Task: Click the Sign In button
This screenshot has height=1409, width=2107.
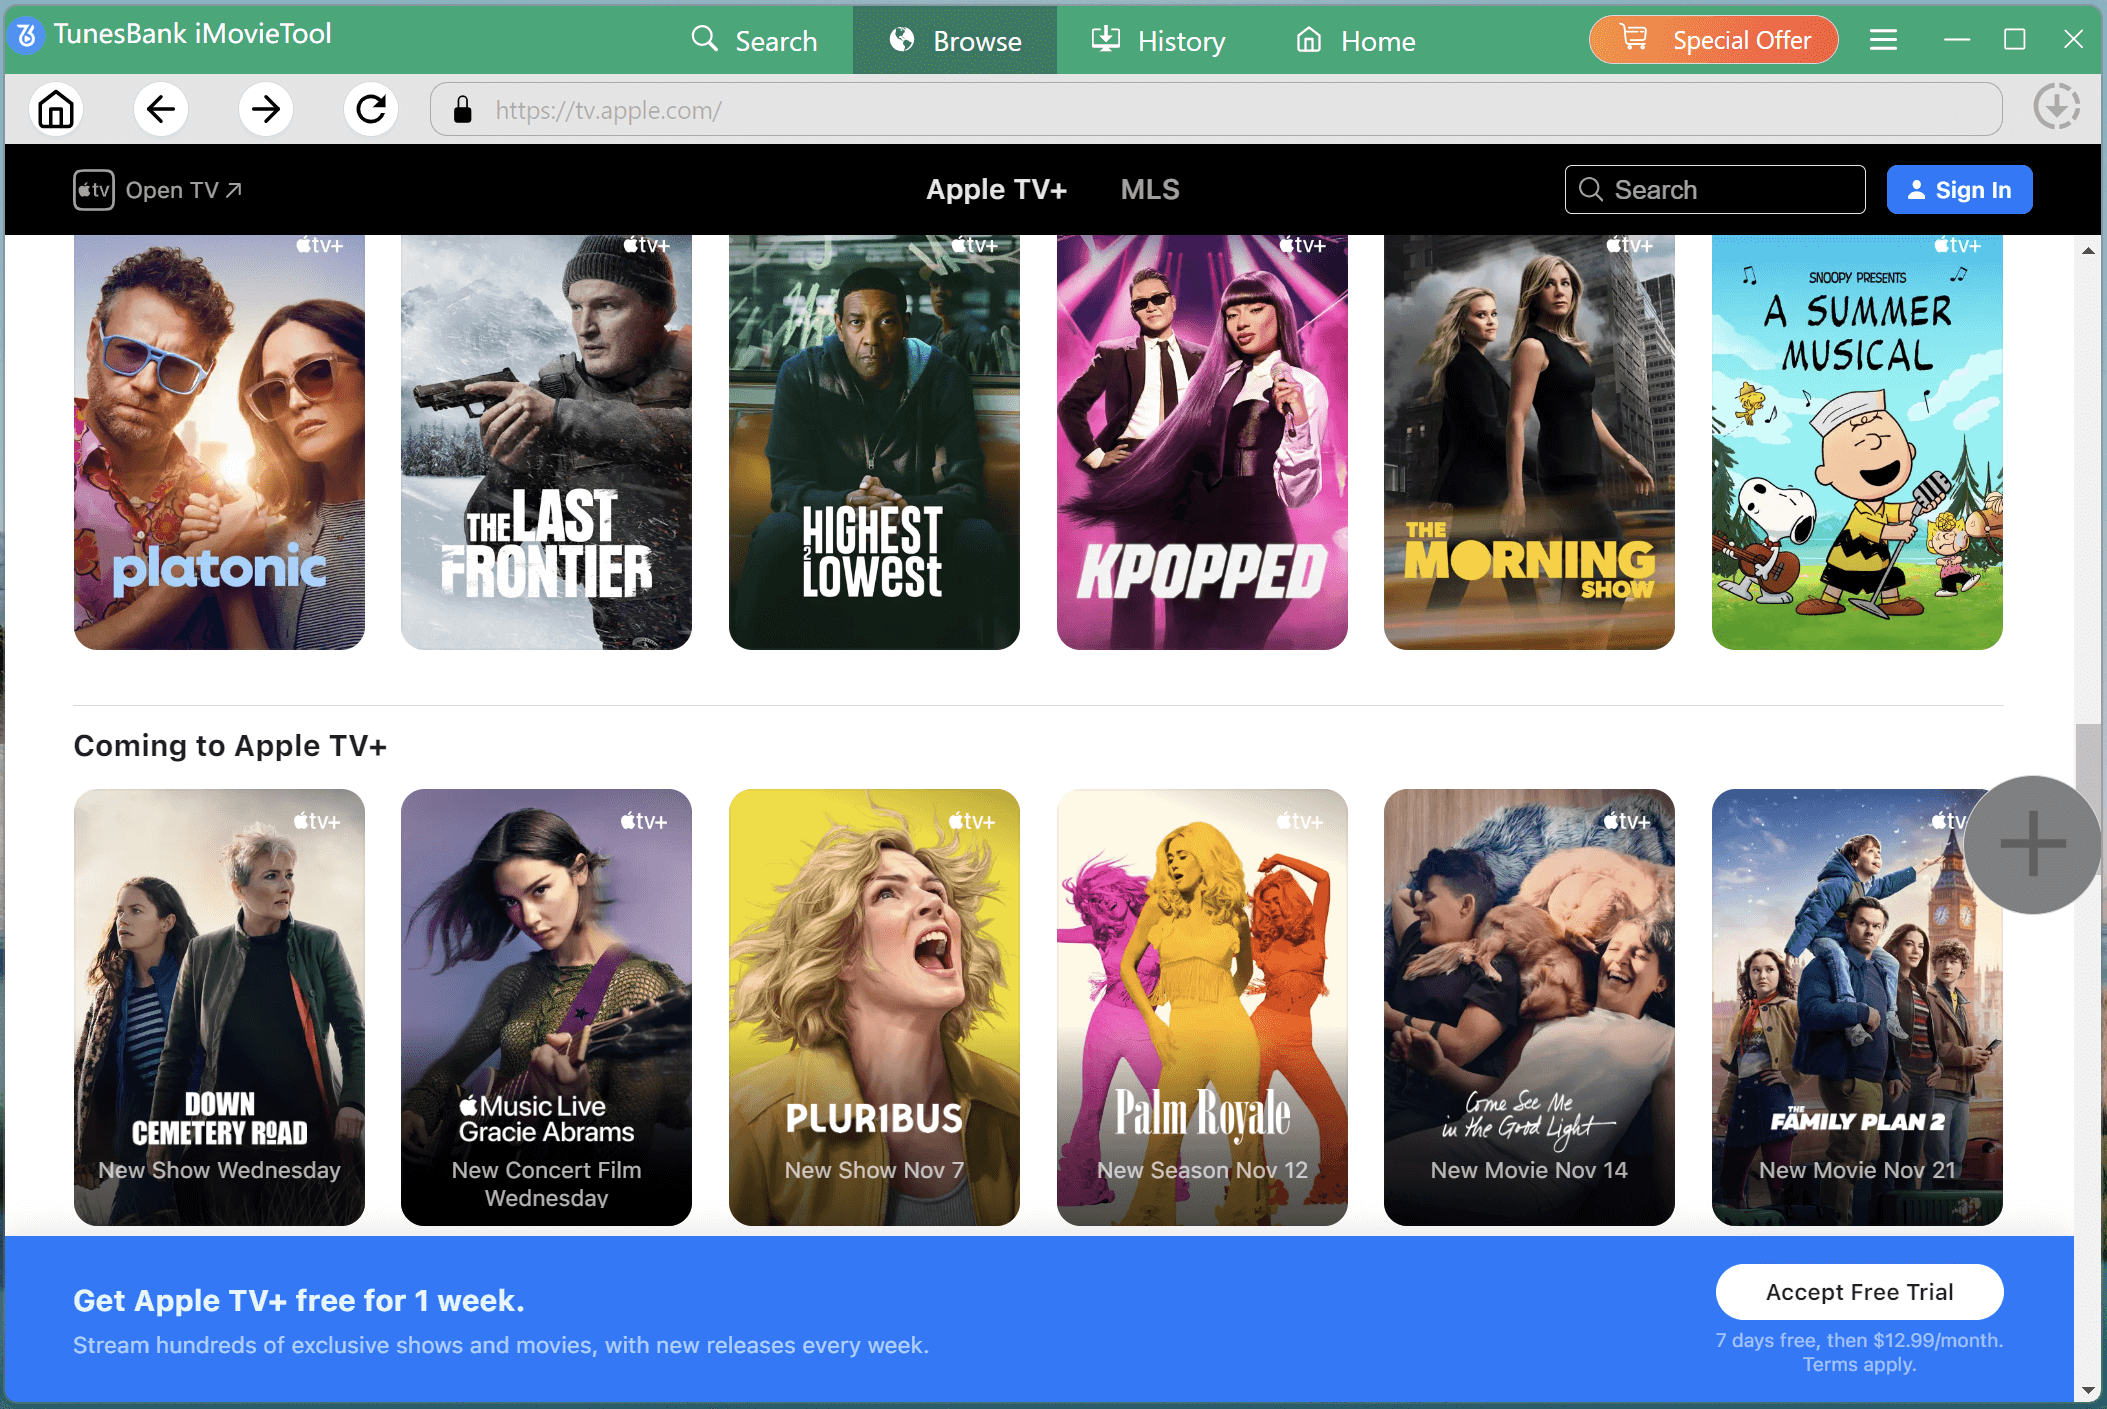Action: (1958, 189)
